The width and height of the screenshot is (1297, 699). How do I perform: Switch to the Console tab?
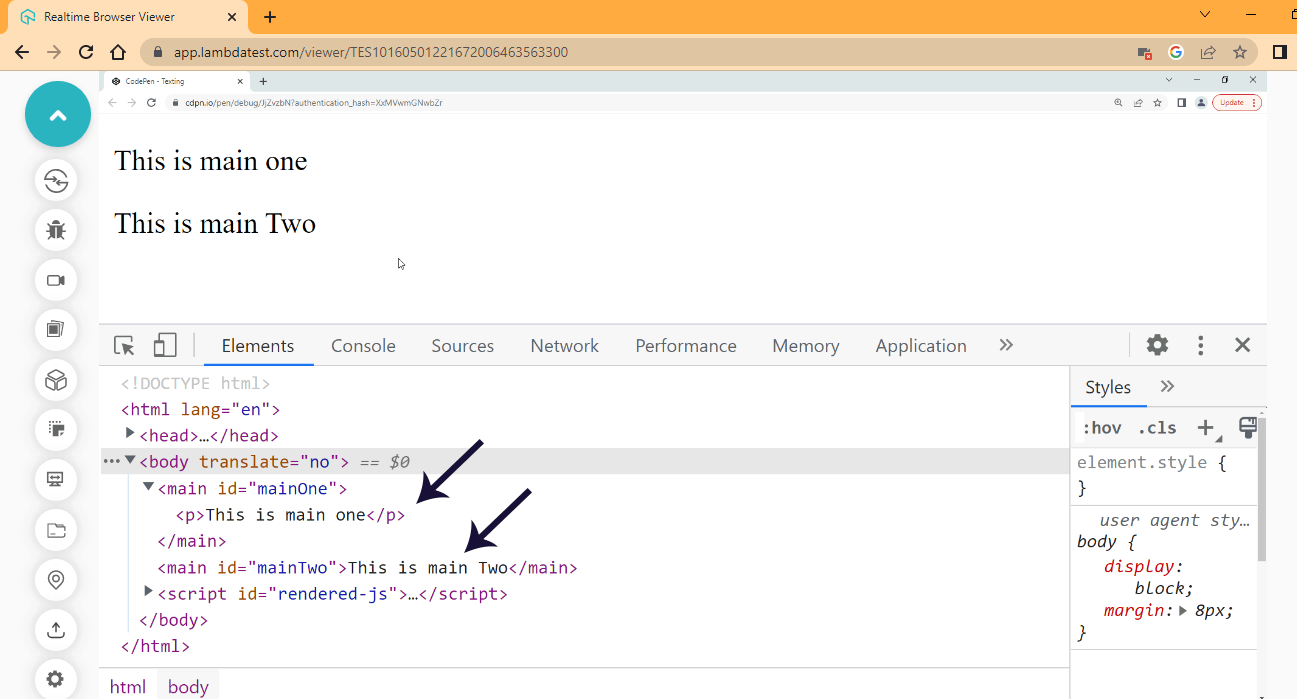point(363,344)
